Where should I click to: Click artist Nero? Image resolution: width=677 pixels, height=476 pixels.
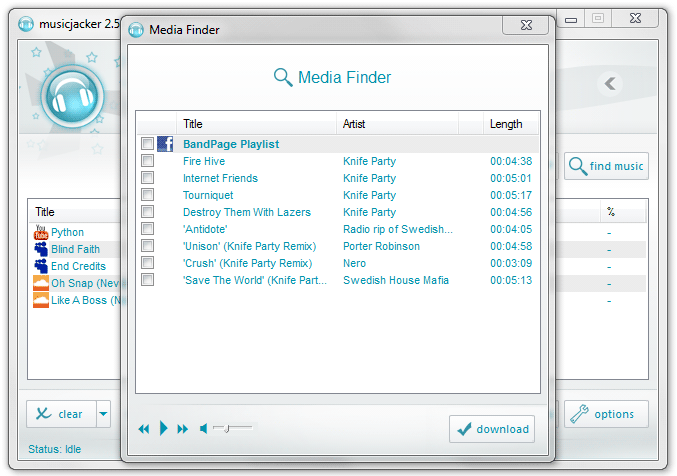pos(354,263)
